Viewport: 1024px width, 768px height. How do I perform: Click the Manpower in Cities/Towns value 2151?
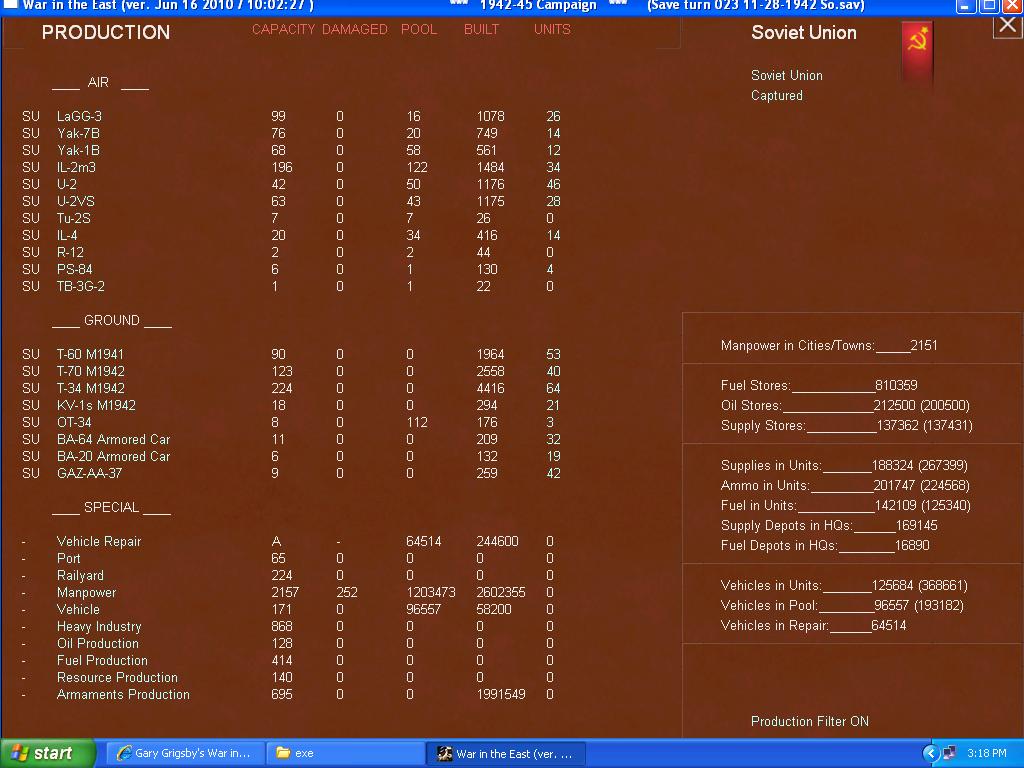click(x=923, y=345)
